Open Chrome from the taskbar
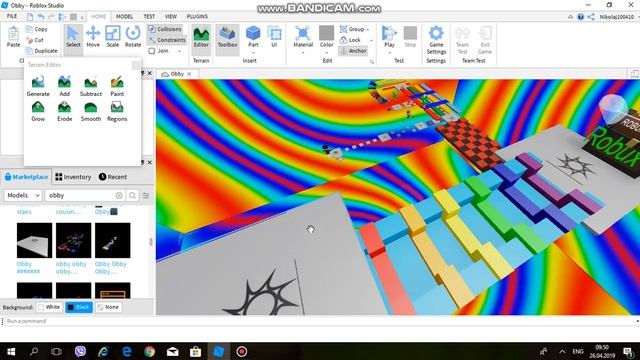 [149, 351]
